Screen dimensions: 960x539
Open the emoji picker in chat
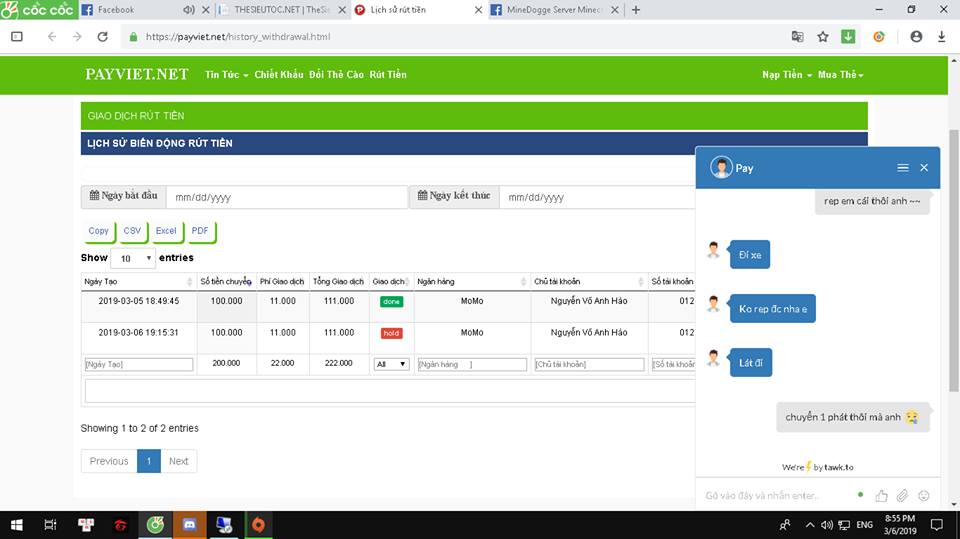coord(924,496)
